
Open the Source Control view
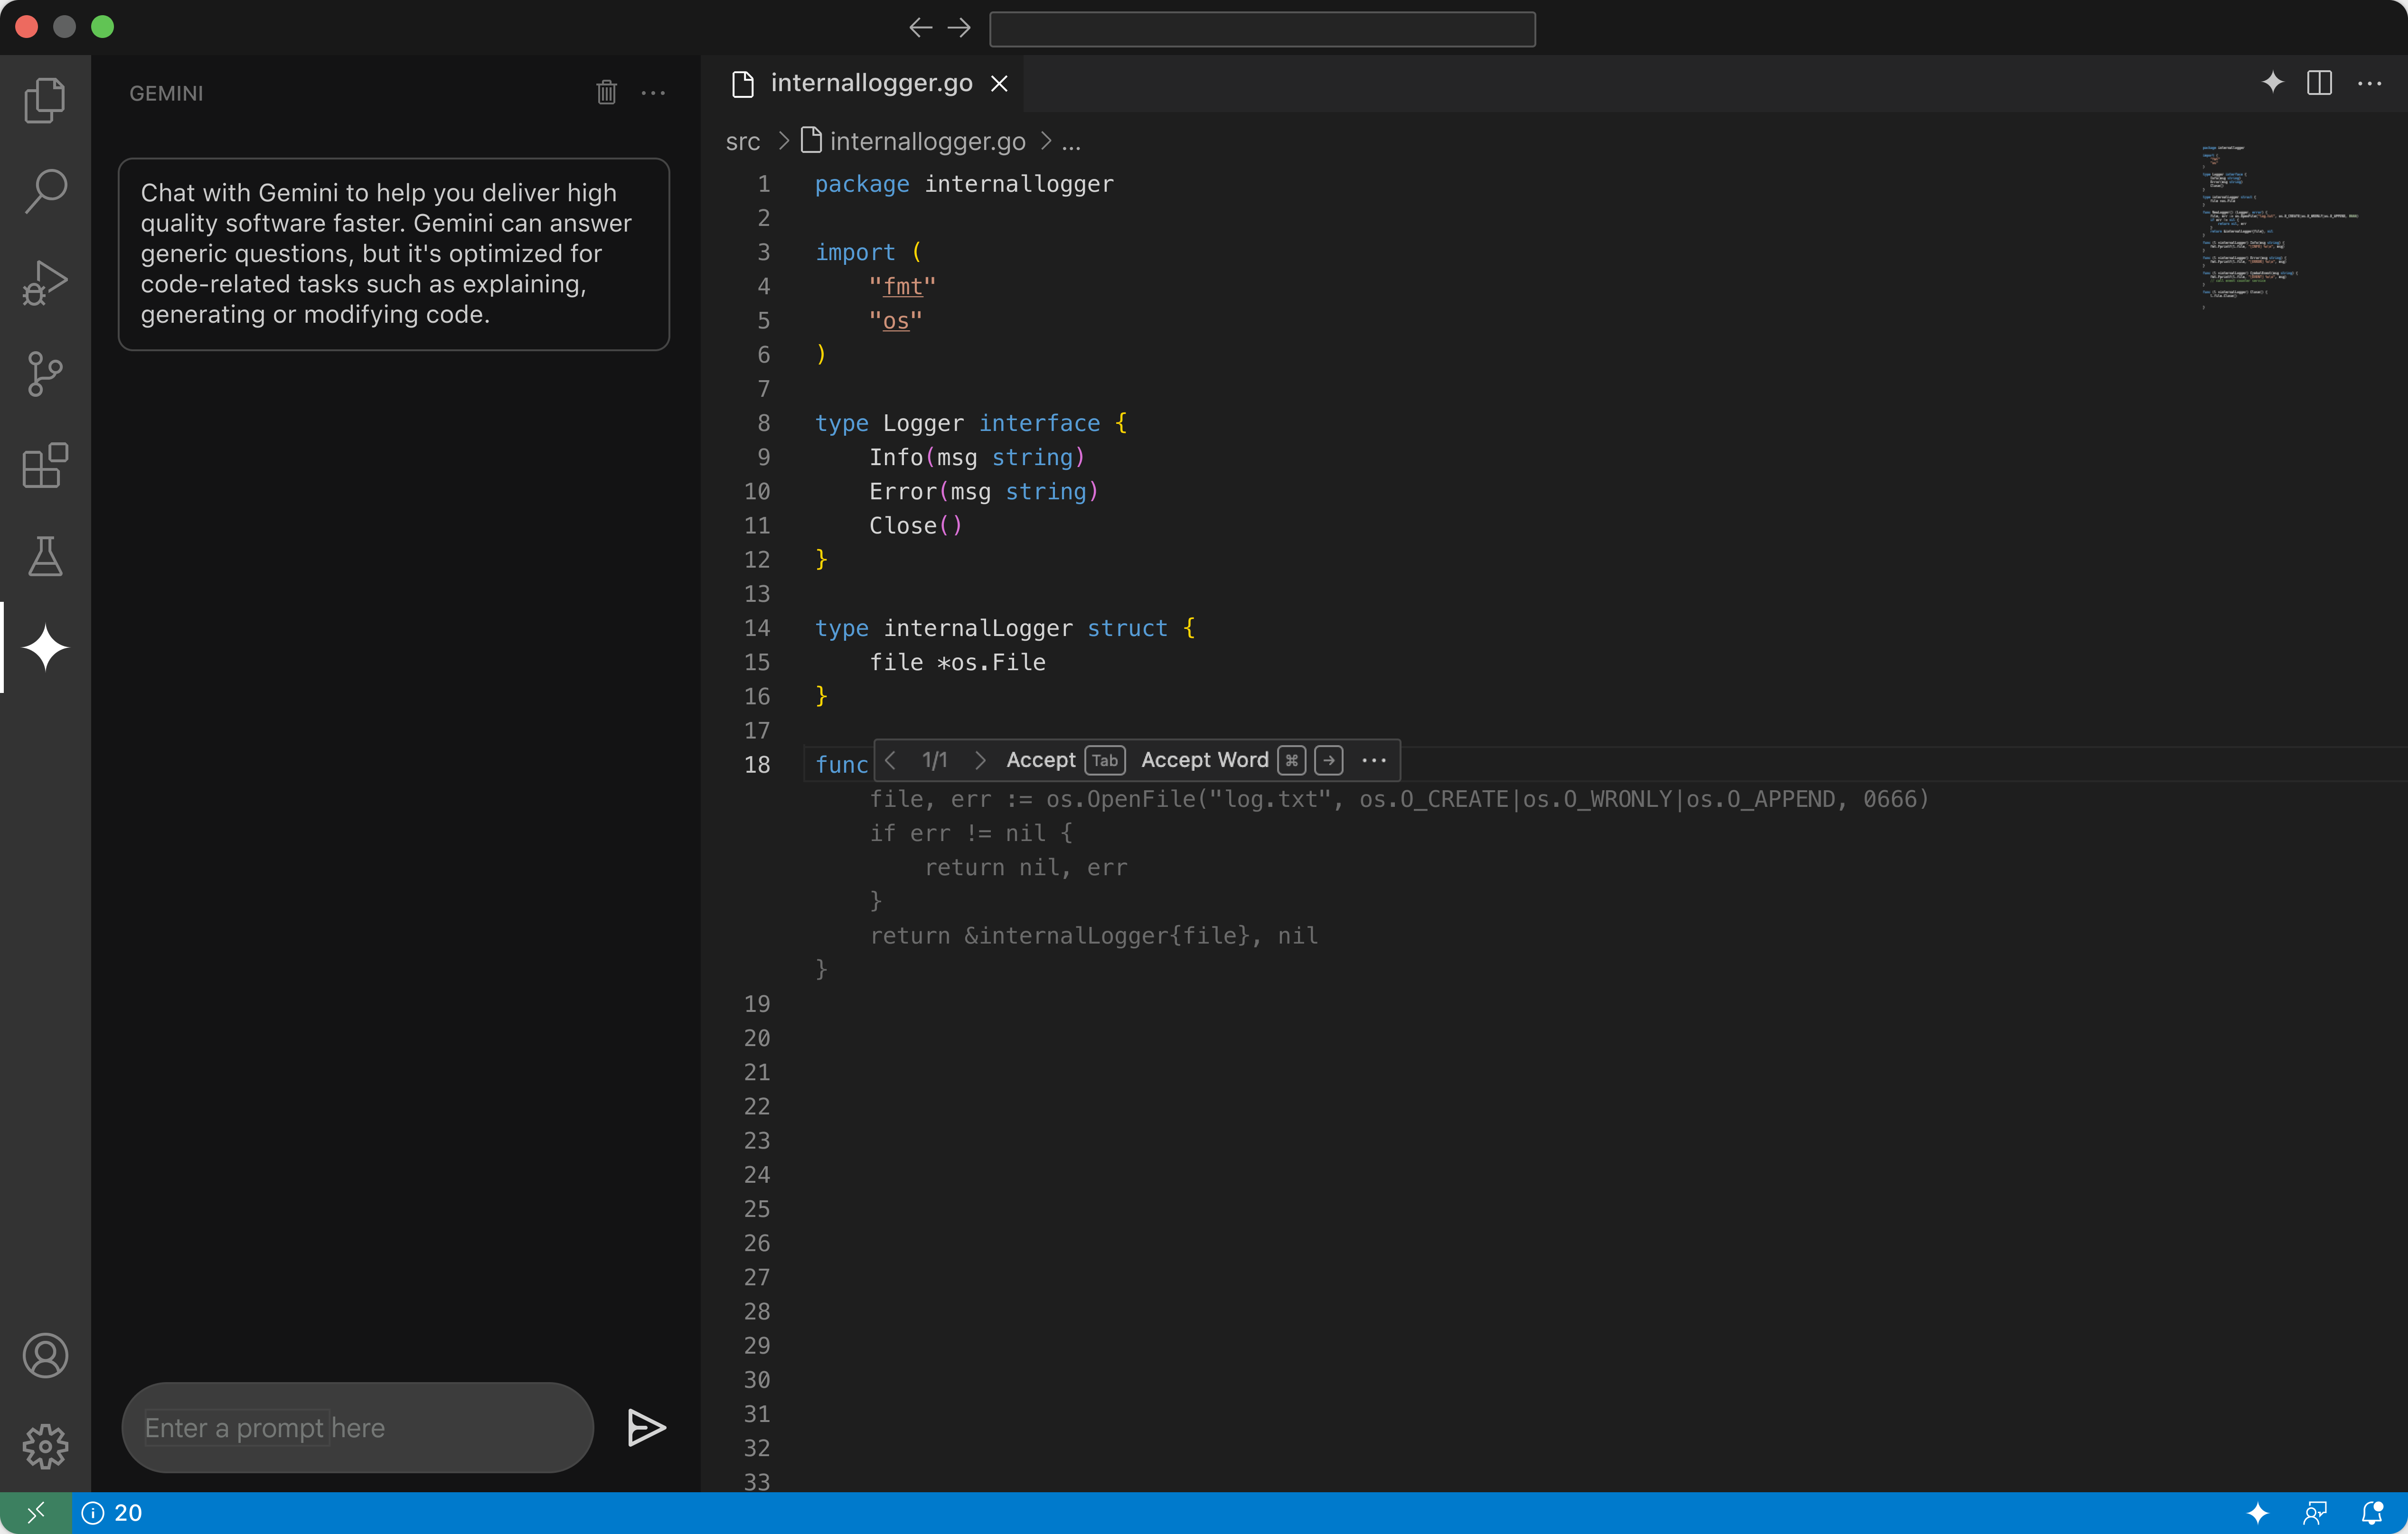coord(44,373)
